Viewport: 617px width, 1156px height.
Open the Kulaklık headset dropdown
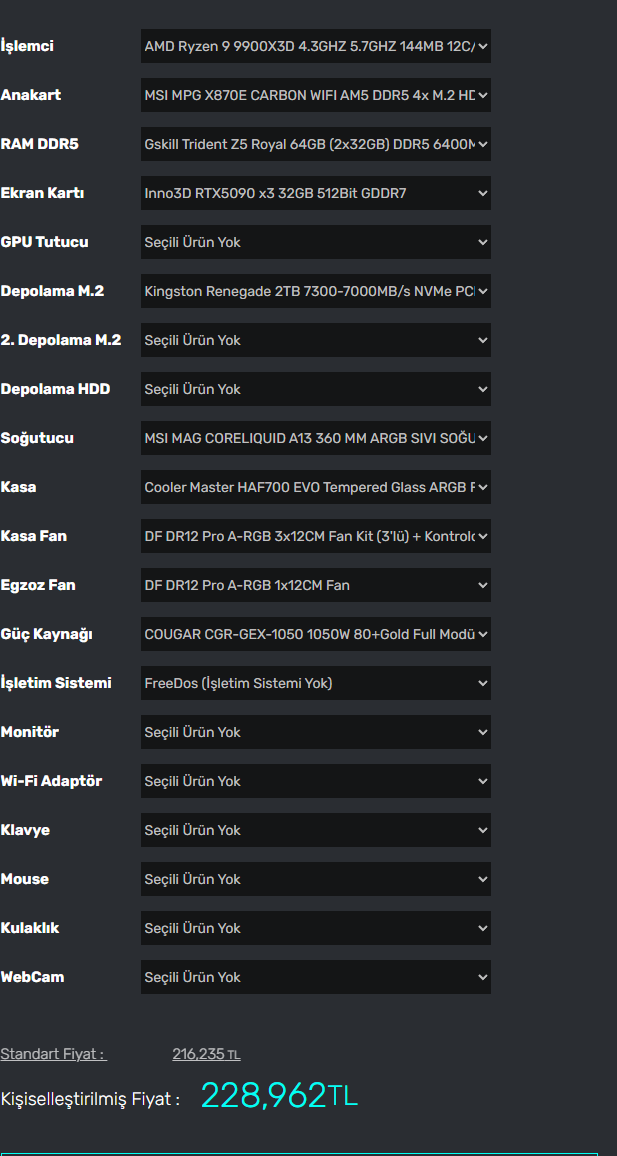coord(315,928)
